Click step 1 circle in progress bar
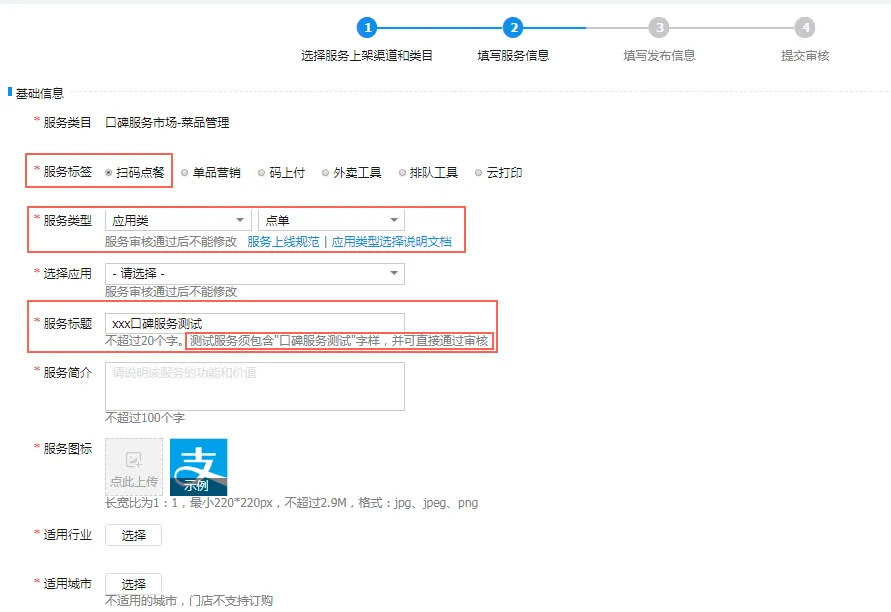This screenshot has width=891, height=612. tap(367, 27)
